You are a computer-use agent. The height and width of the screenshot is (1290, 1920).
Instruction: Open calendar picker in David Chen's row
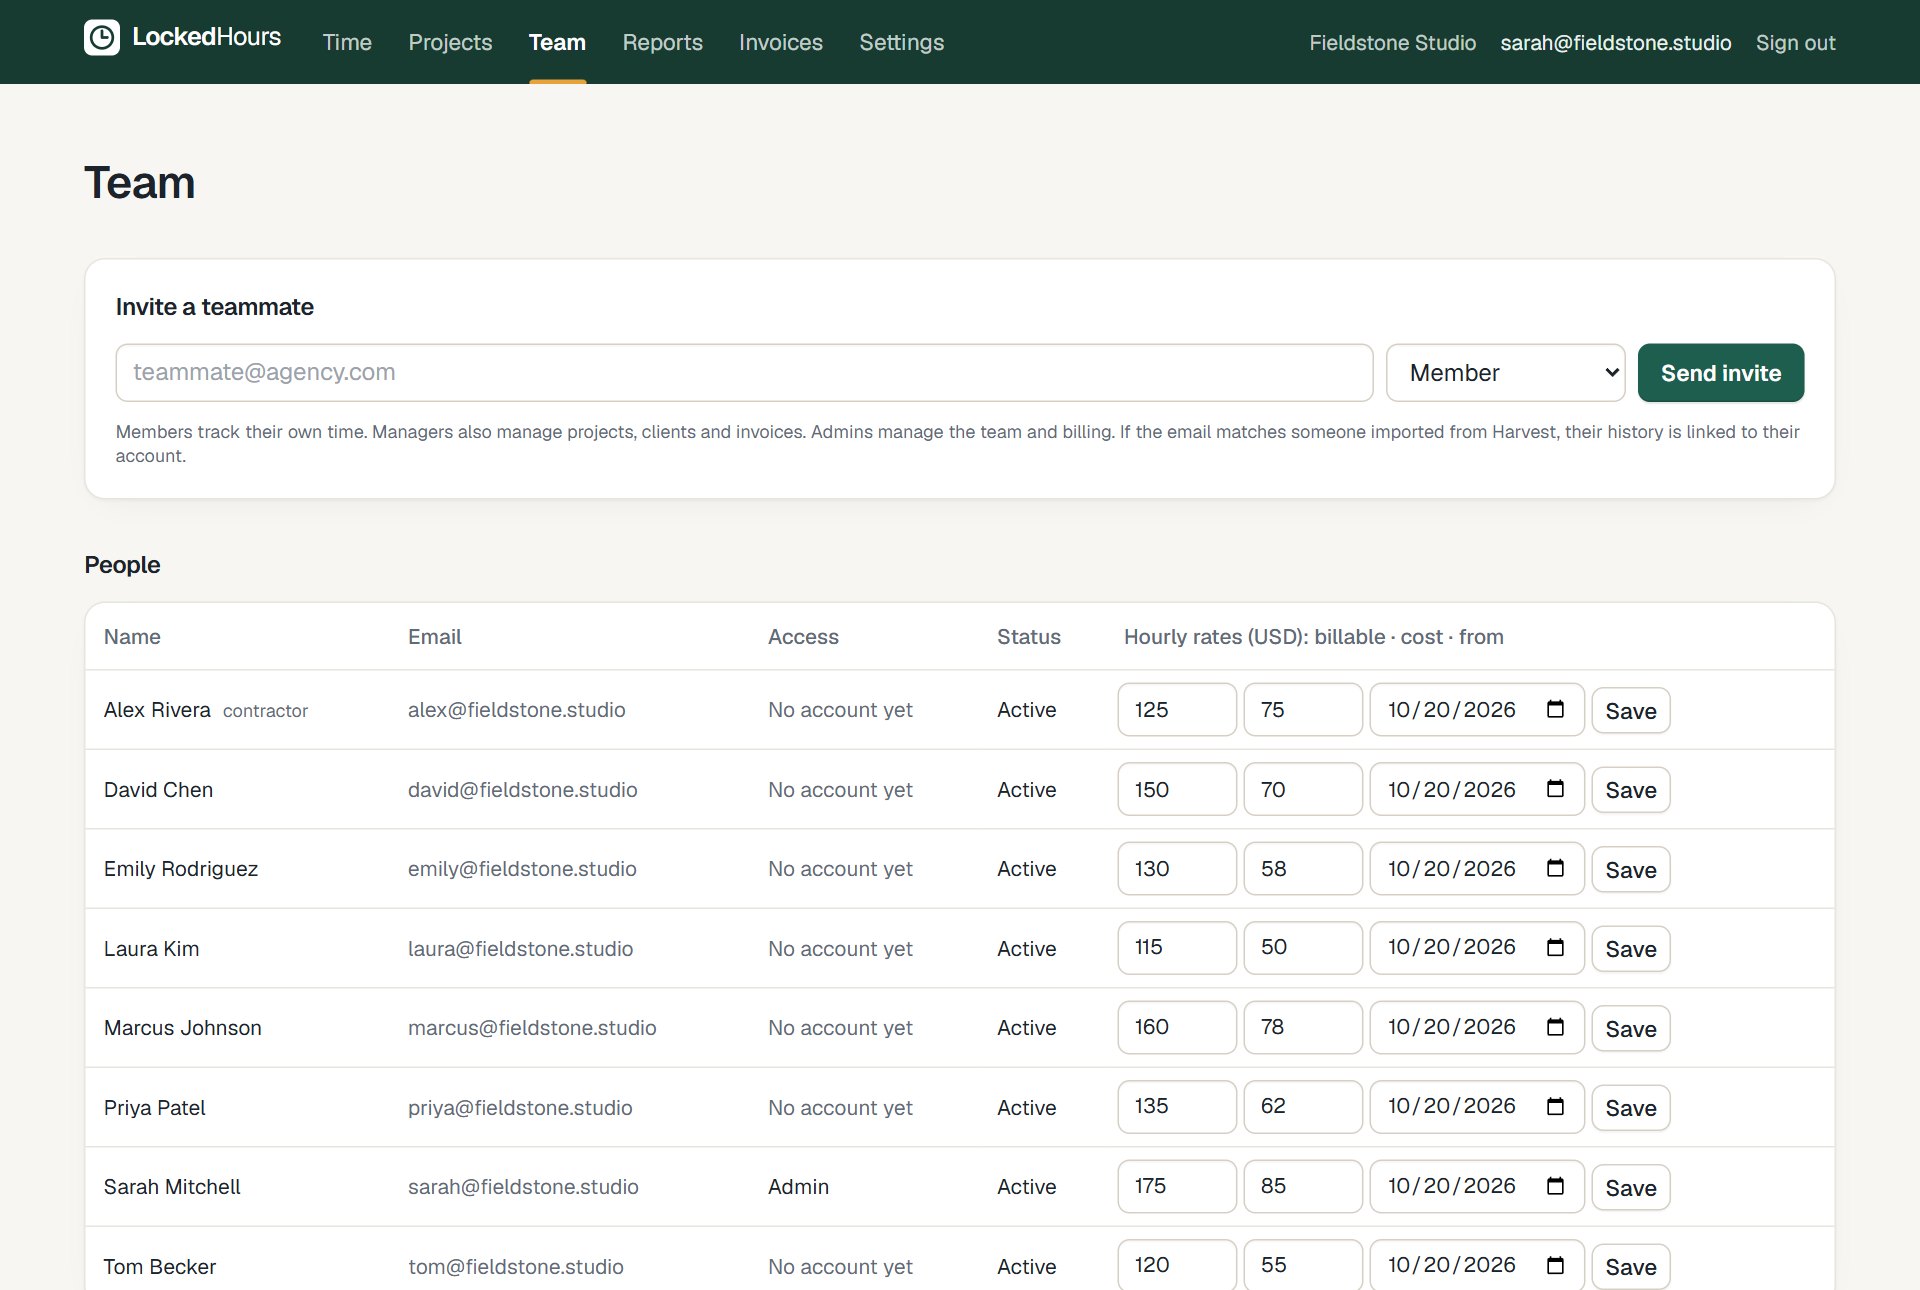pyautogui.click(x=1555, y=789)
